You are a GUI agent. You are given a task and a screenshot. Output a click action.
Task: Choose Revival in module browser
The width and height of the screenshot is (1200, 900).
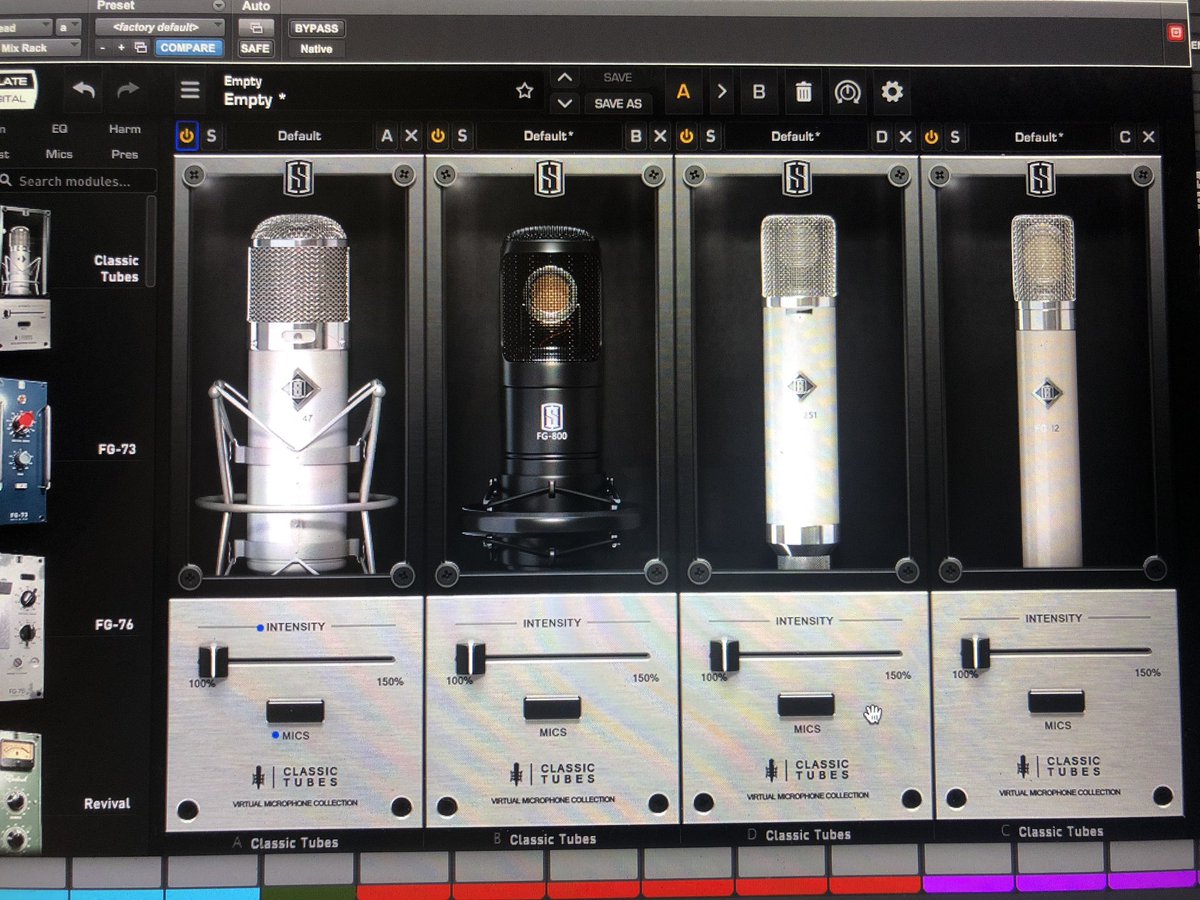[107, 803]
